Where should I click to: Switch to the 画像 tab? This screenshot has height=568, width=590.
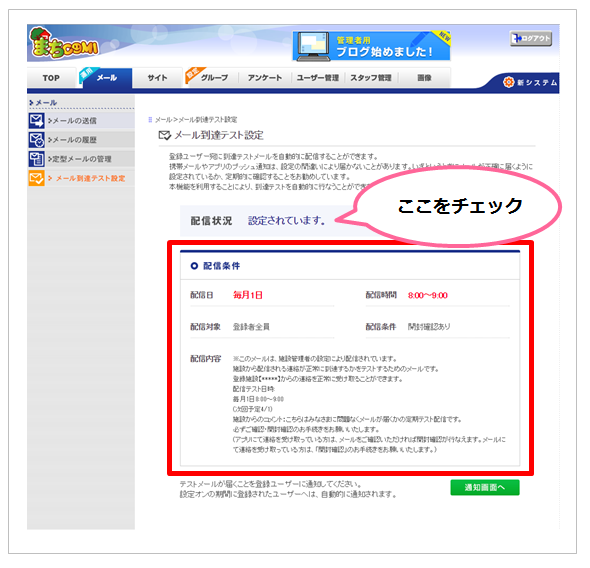coord(424,78)
